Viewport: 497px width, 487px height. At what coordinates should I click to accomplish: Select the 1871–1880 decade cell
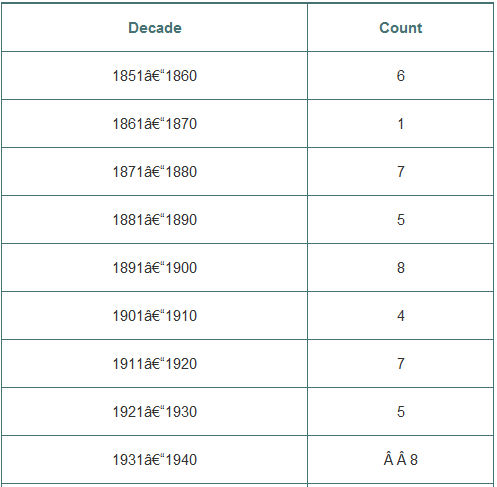[155, 172]
